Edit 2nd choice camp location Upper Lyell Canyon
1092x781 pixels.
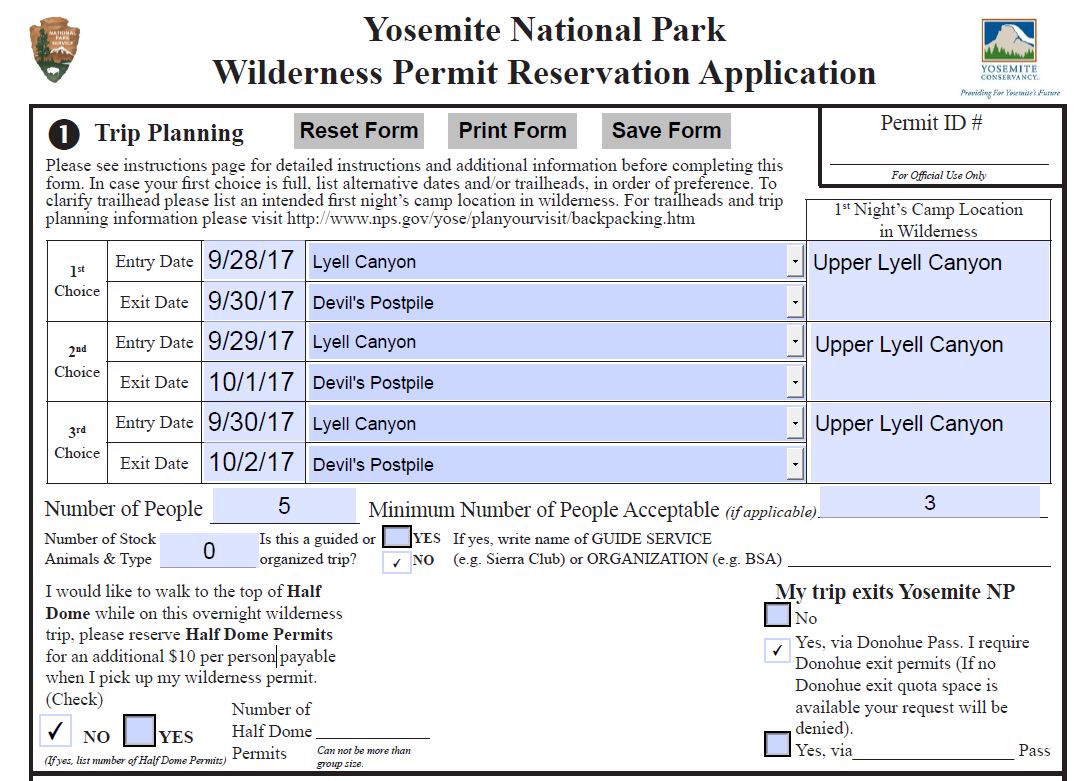point(929,362)
